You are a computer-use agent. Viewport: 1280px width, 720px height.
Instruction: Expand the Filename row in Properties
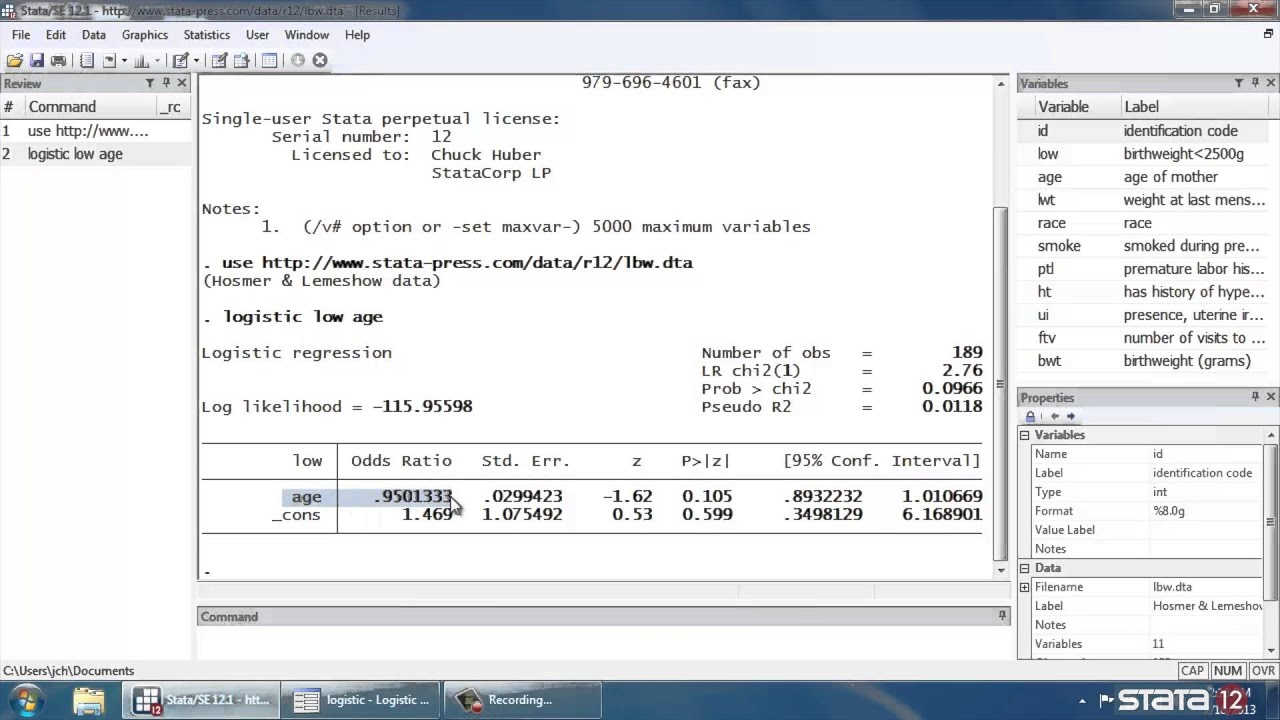[x=1024, y=587]
